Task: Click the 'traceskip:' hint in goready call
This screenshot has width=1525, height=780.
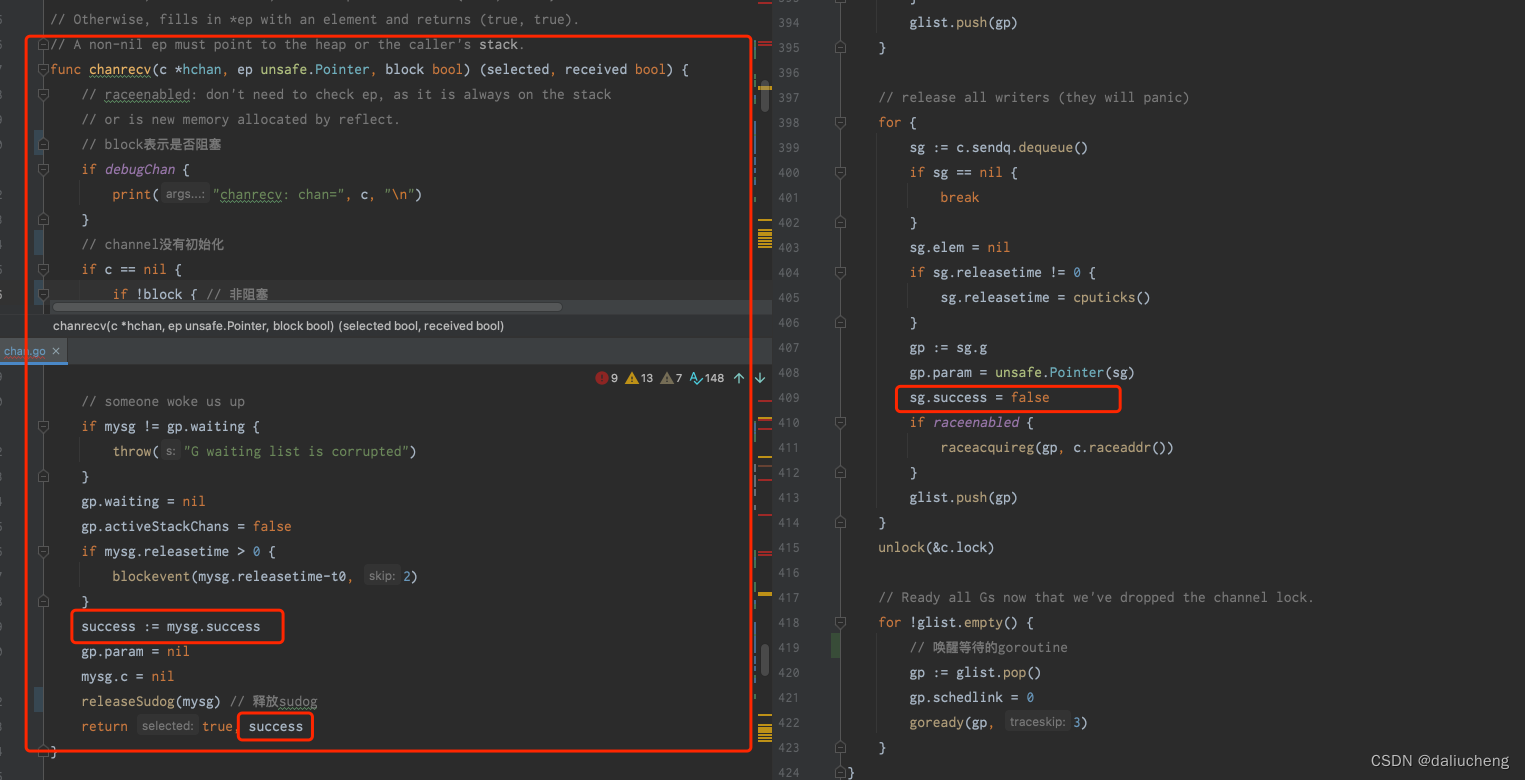Action: click(1038, 722)
